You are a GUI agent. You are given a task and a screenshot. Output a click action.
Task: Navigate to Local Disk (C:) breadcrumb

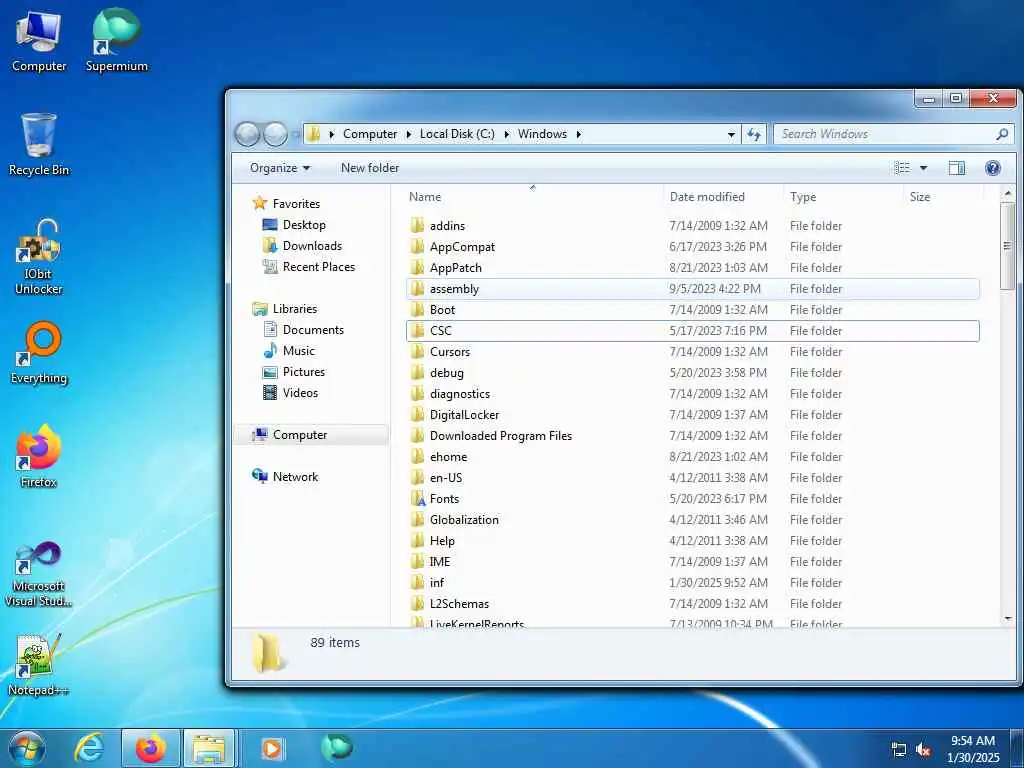click(x=456, y=134)
